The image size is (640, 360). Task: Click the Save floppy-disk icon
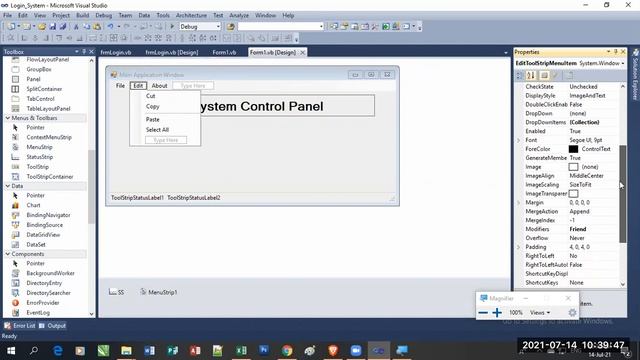pyautogui.click(x=53, y=27)
